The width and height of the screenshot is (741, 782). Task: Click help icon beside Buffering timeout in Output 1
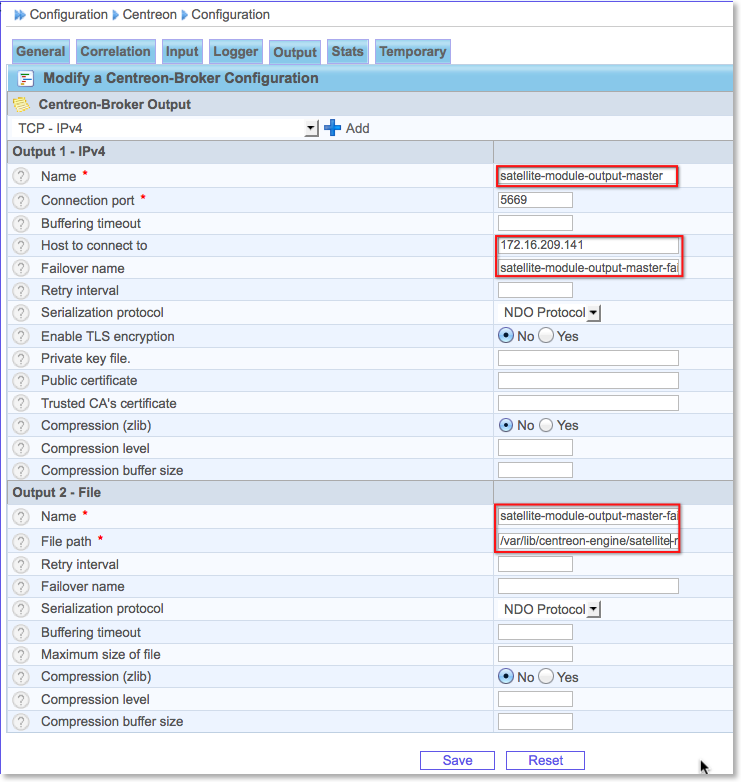coord(21,224)
